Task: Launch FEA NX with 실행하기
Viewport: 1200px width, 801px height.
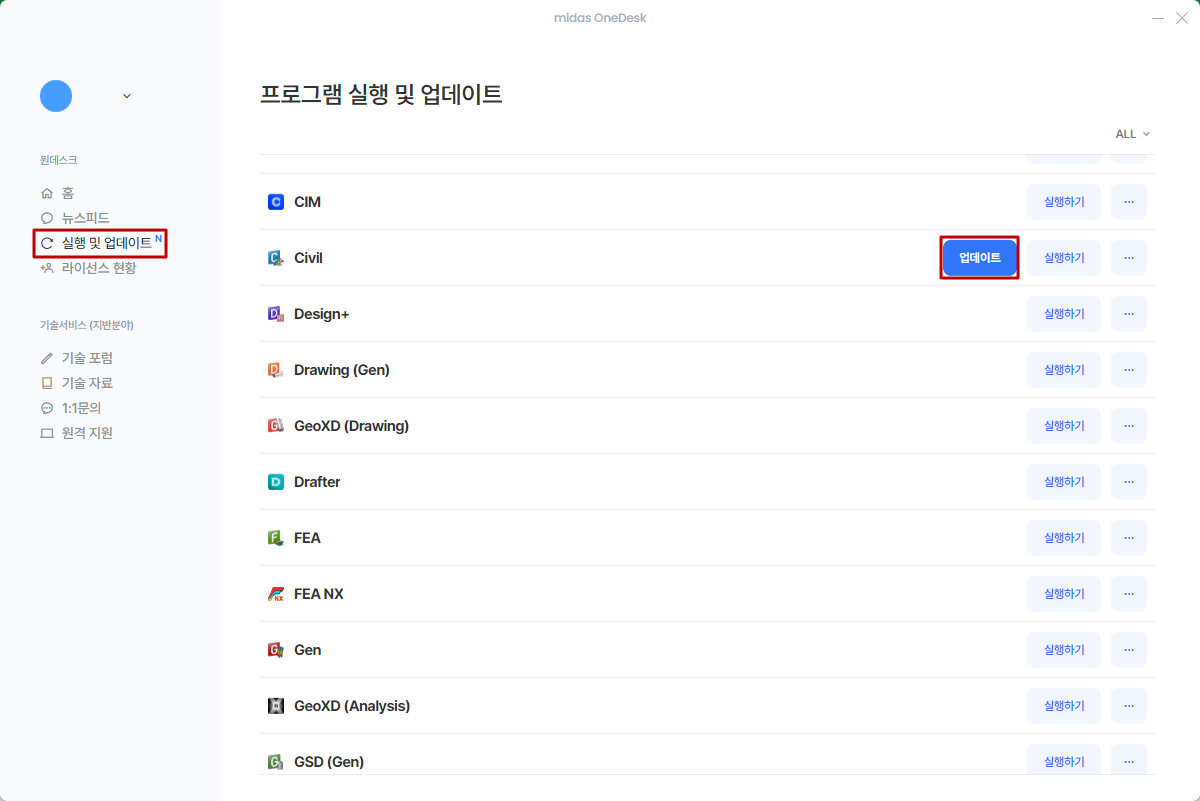Action: click(1064, 594)
